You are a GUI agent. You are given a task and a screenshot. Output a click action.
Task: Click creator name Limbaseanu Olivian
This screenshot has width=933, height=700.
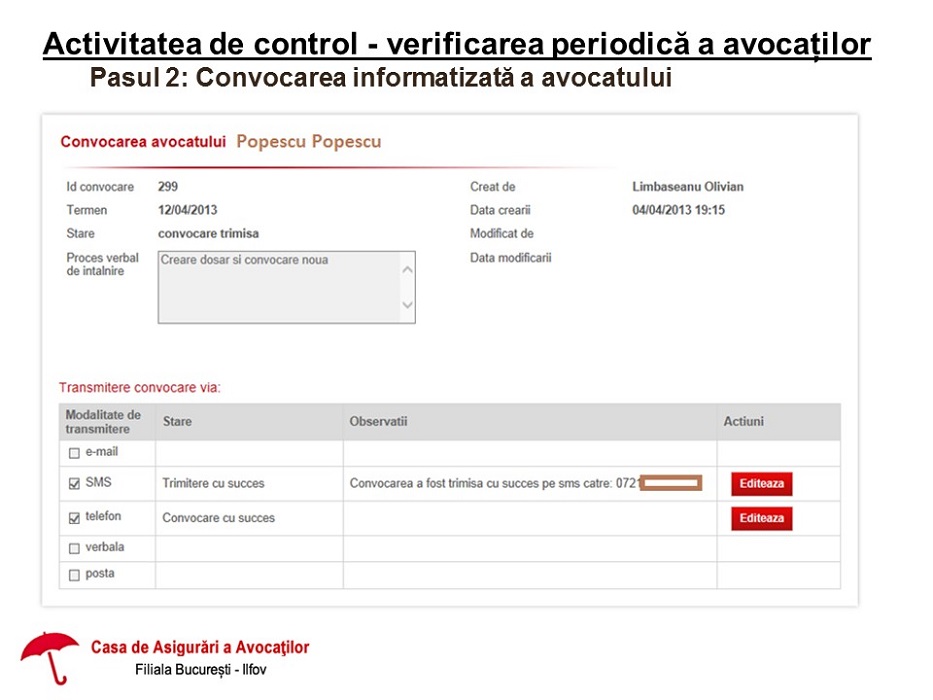(687, 187)
